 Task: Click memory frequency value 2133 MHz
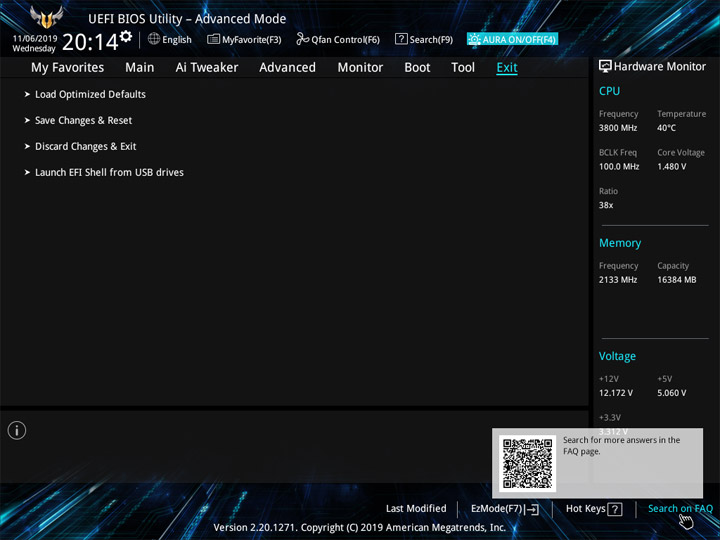point(618,280)
